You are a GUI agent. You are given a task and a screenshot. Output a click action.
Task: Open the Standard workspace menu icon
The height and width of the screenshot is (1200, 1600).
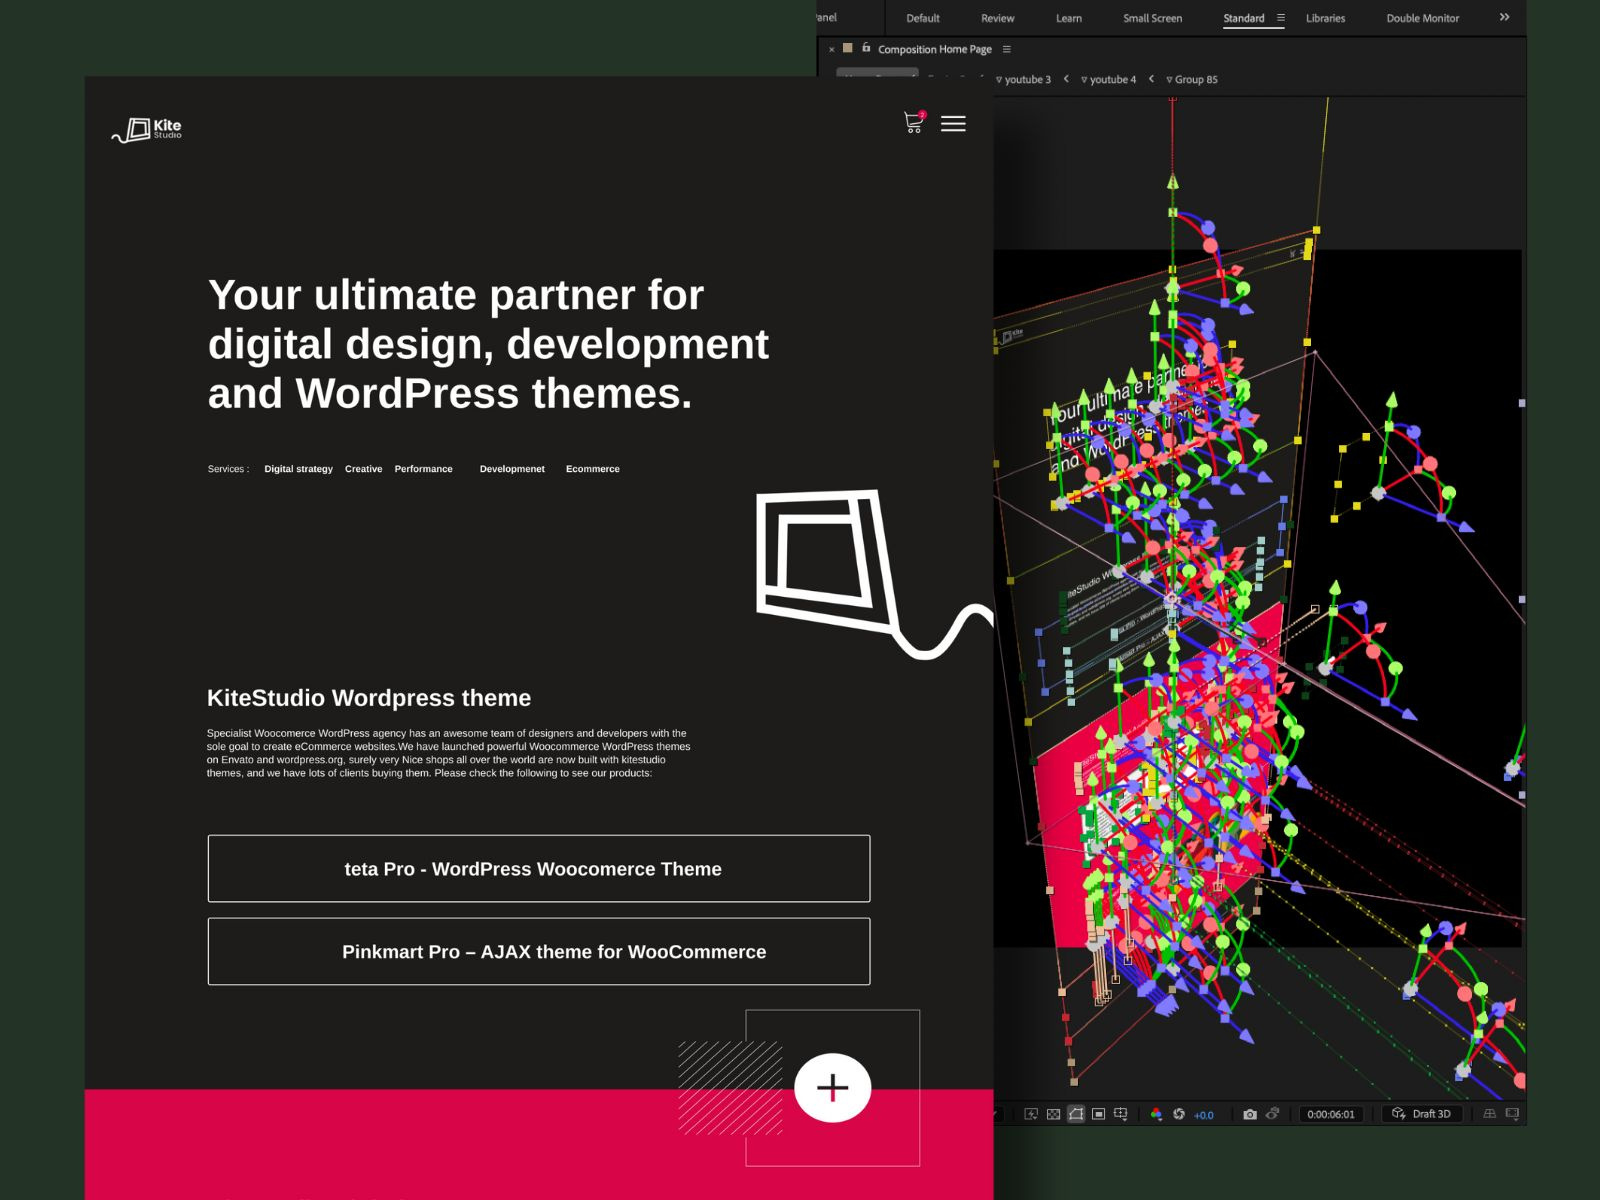[1281, 18]
